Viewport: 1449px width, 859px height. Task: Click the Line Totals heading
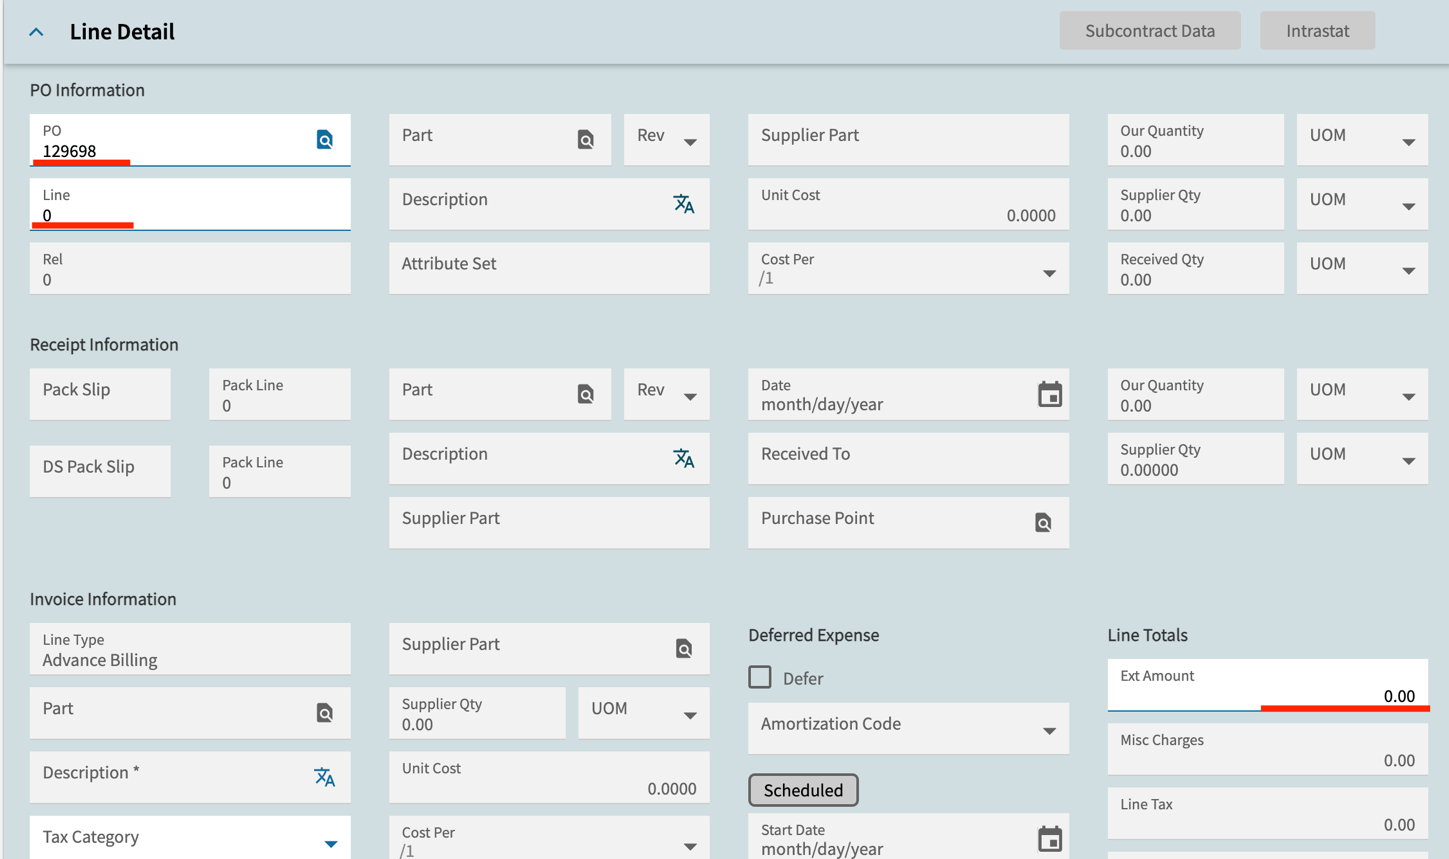1148,635
